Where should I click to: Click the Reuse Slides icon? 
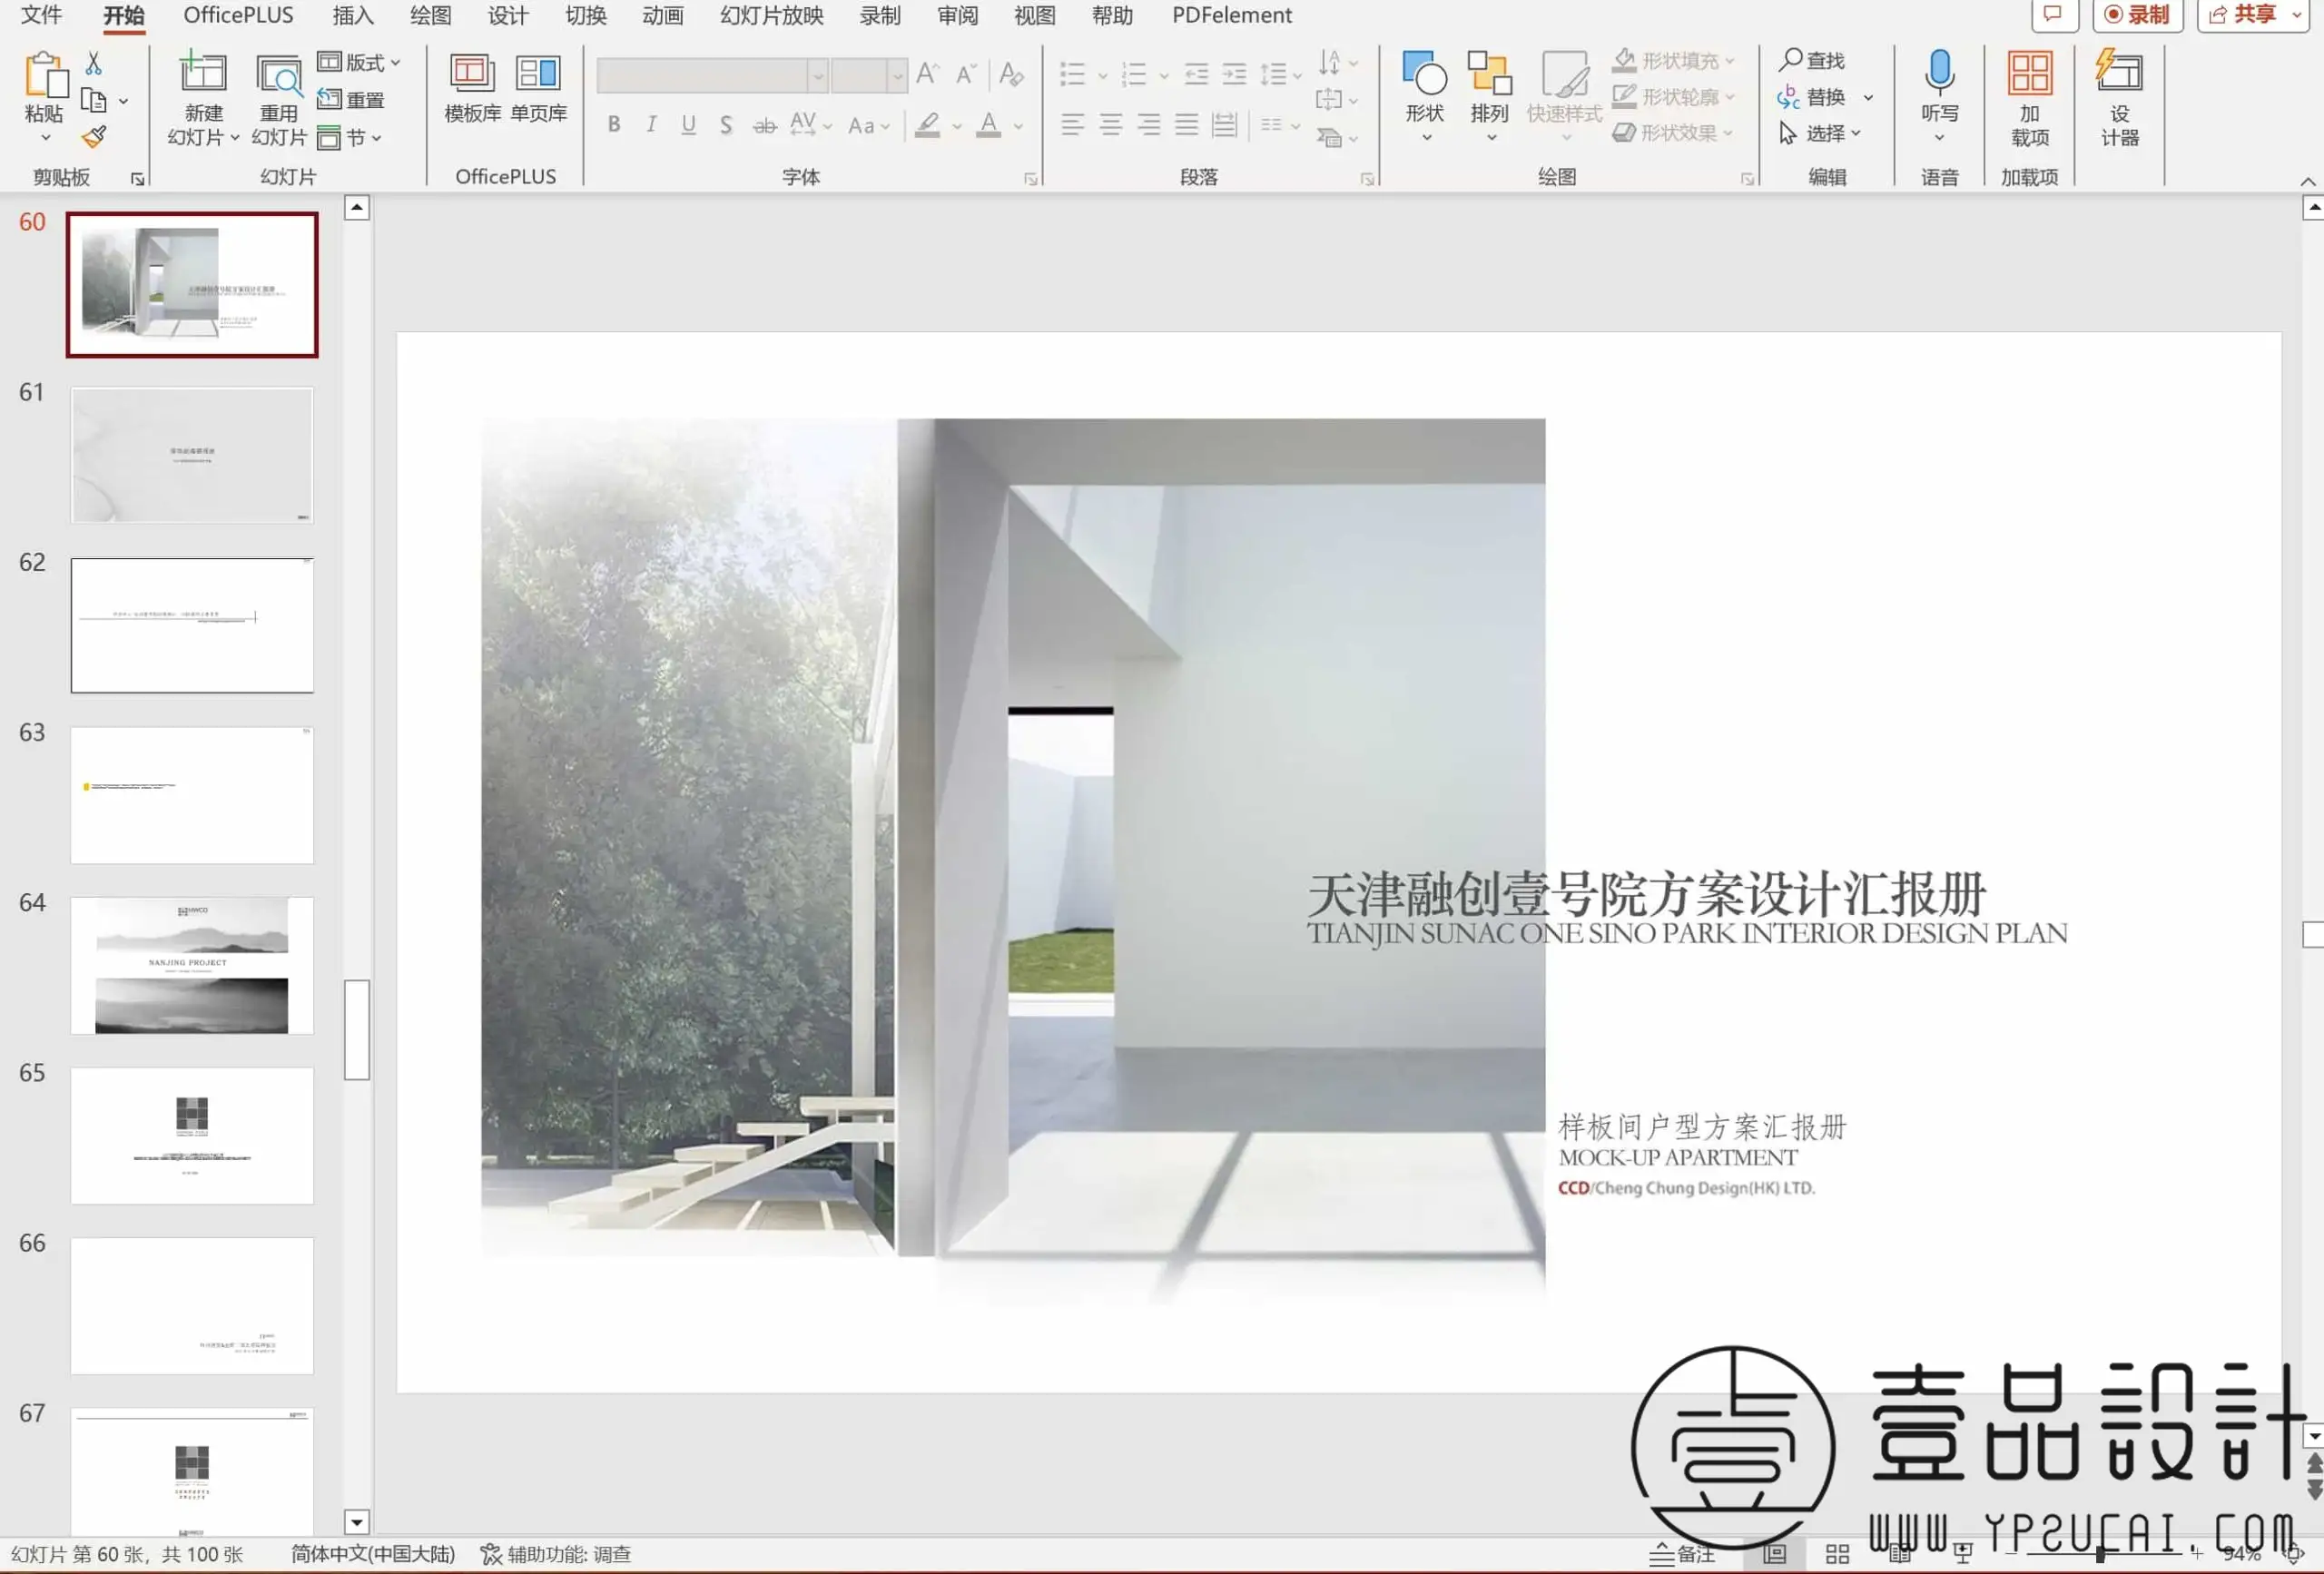(x=279, y=75)
